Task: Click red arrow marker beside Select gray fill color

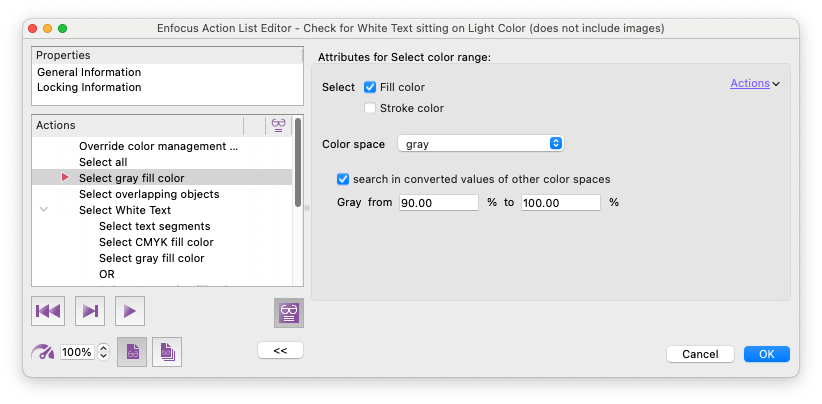Action: (x=65, y=178)
